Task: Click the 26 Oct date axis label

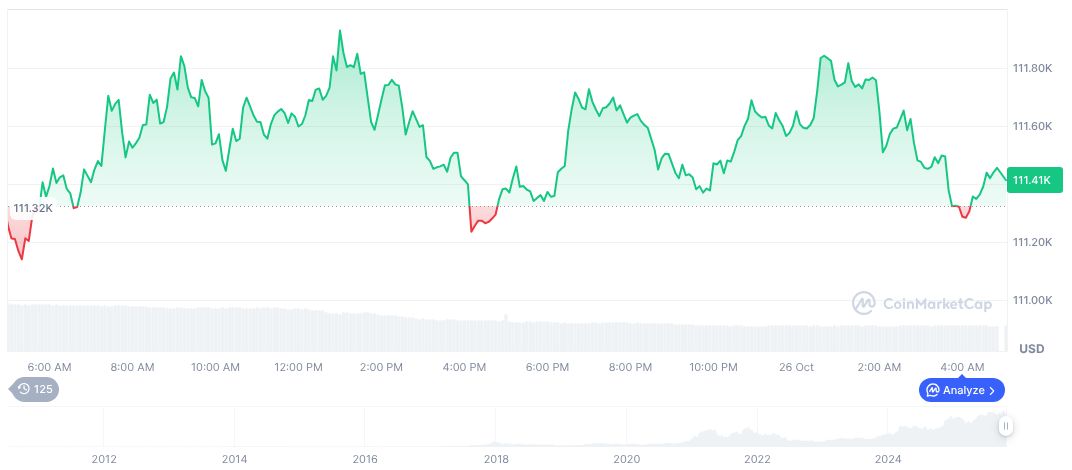Action: click(796, 367)
